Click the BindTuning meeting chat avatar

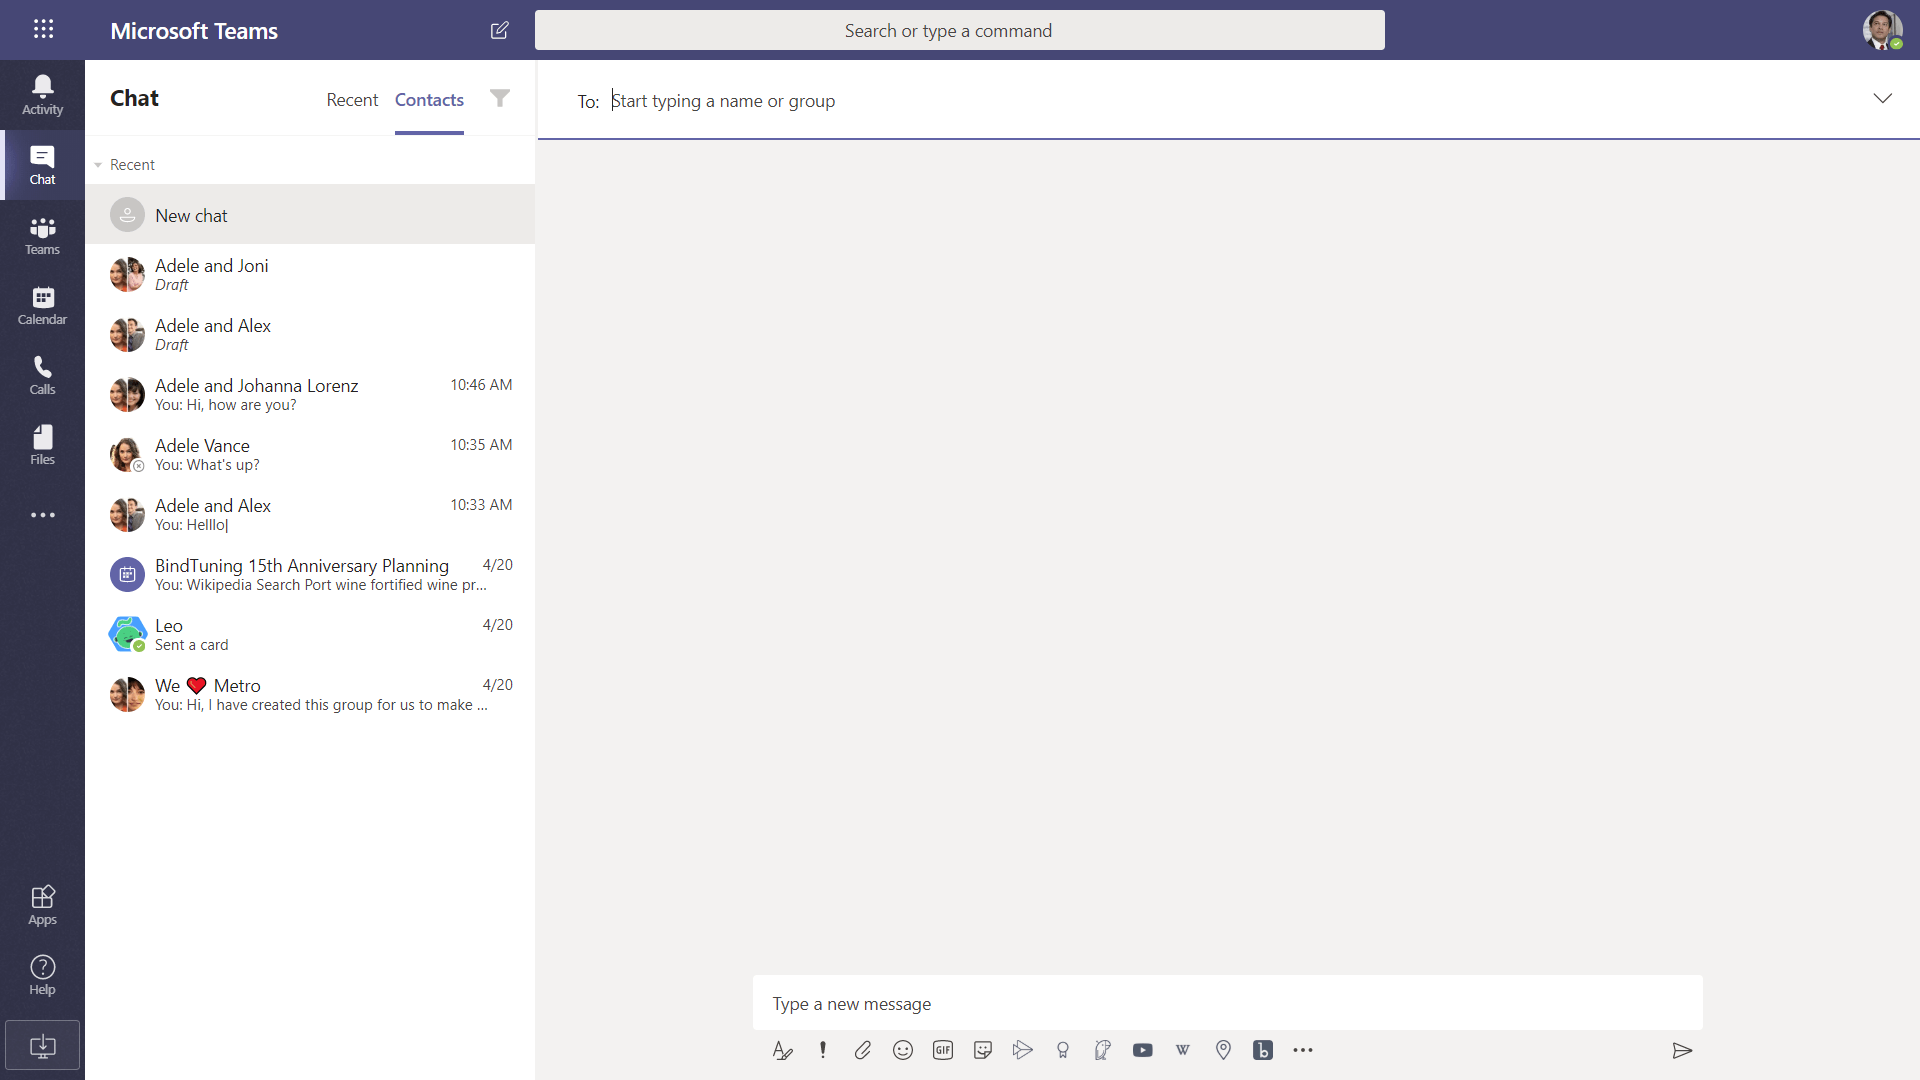(x=127, y=574)
